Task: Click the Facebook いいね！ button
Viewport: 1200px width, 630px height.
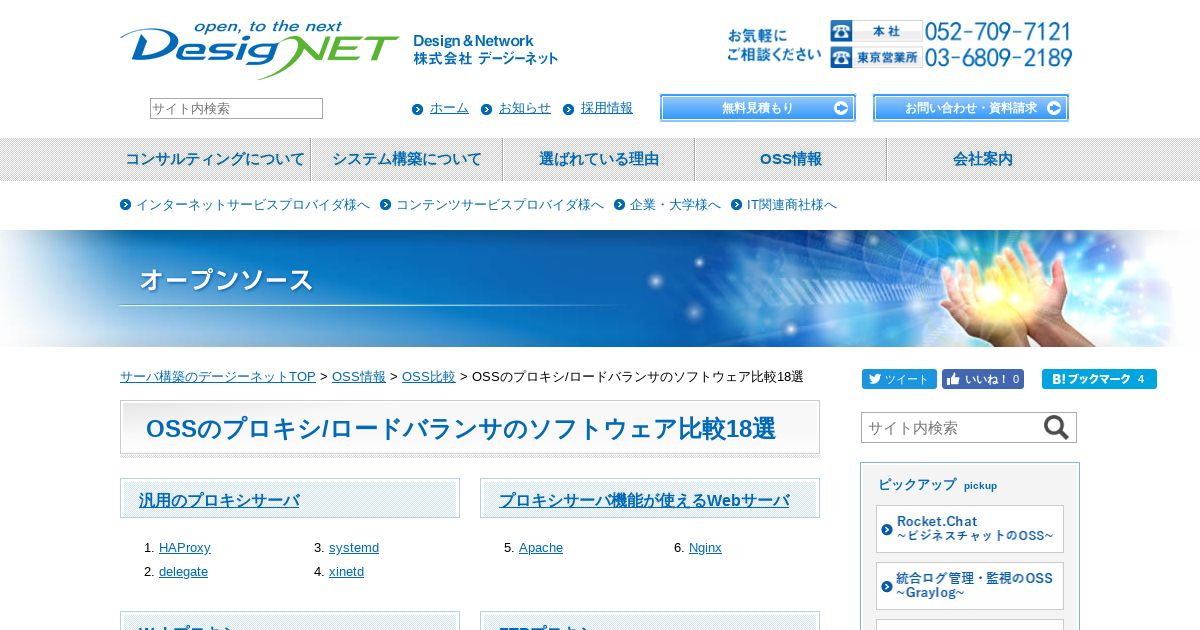Action: pos(982,379)
